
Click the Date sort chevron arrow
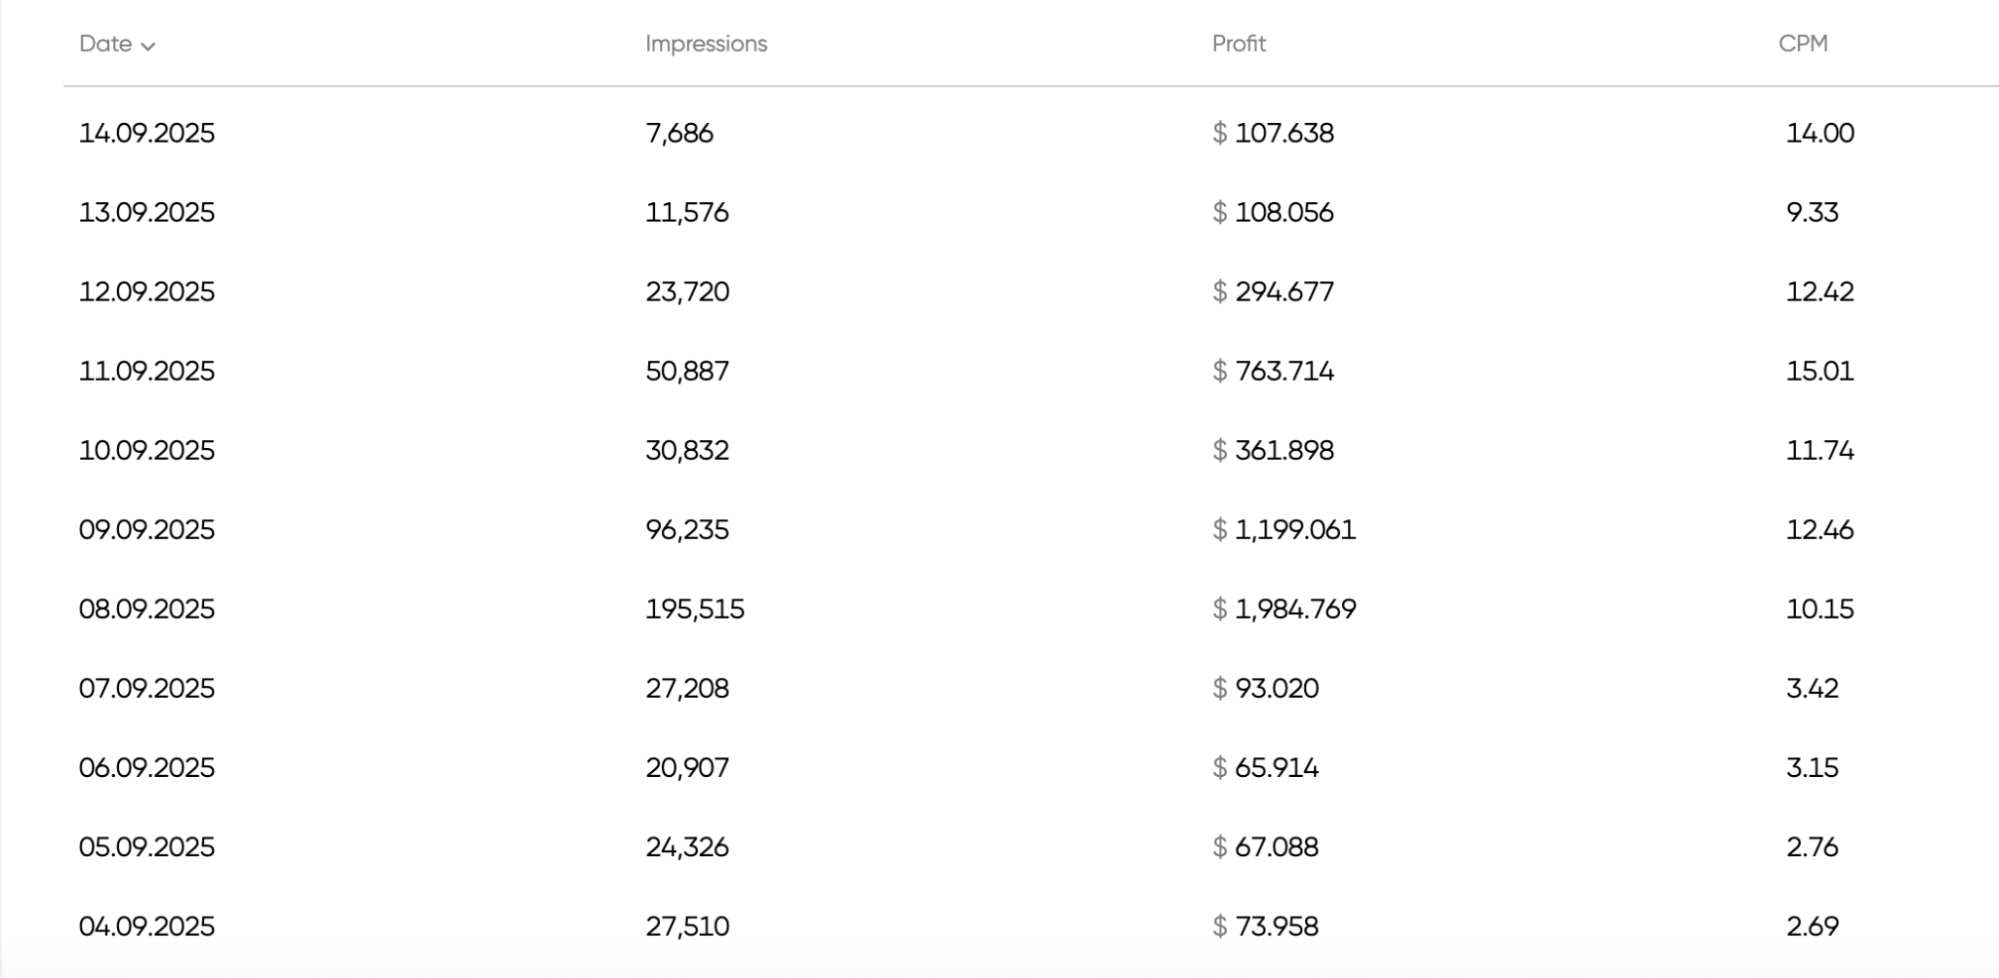148,46
